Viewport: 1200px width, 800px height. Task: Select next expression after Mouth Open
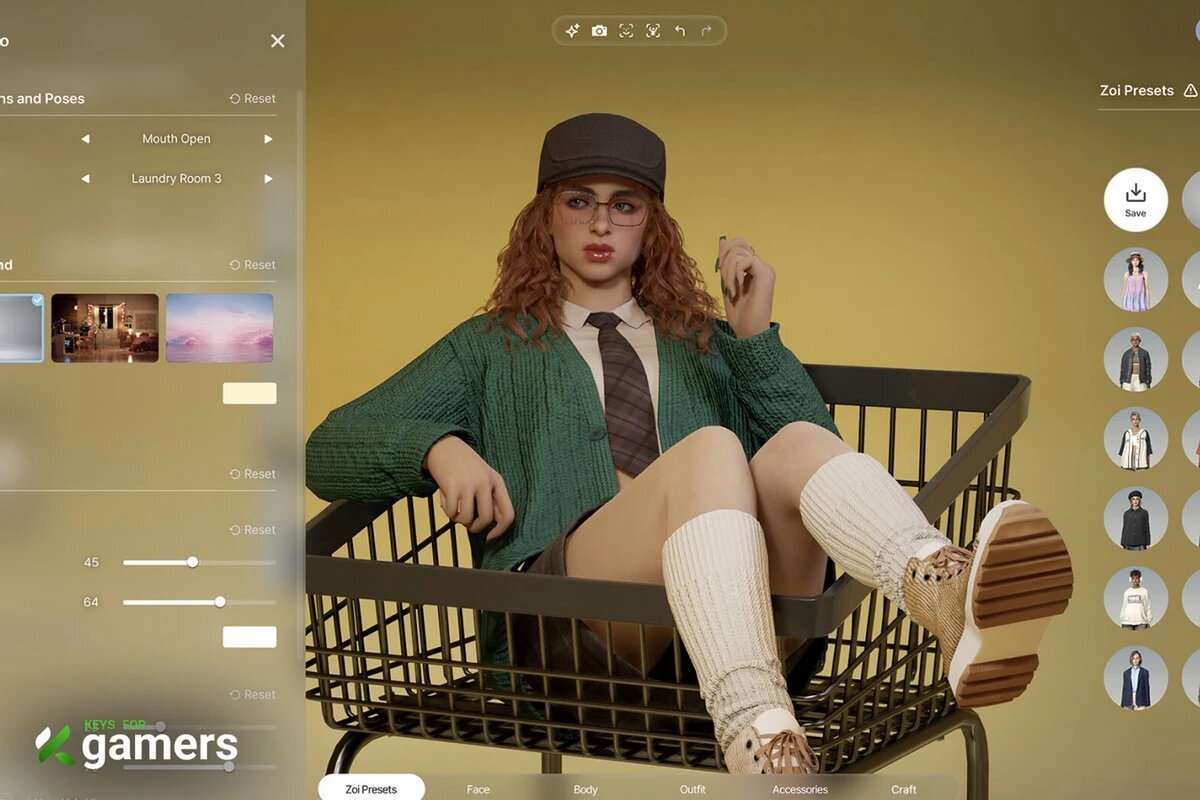pos(268,139)
